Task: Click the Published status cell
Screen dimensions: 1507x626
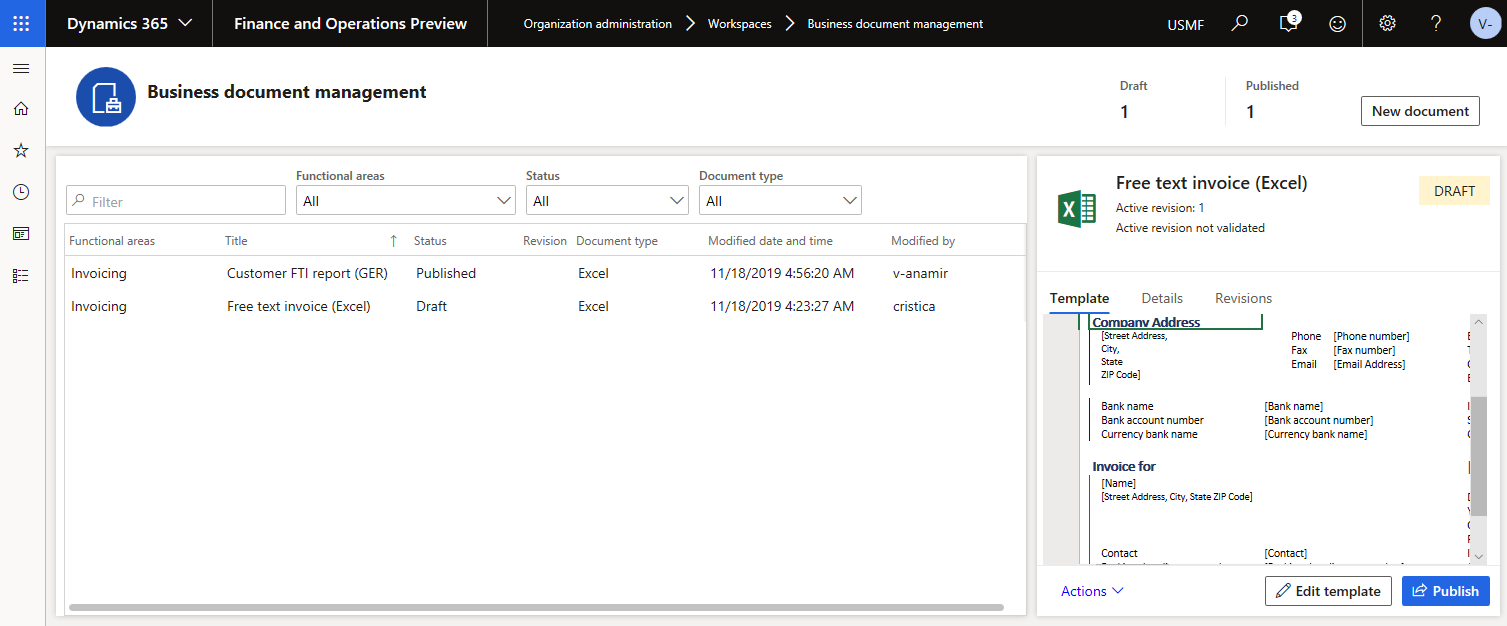Action: [446, 273]
